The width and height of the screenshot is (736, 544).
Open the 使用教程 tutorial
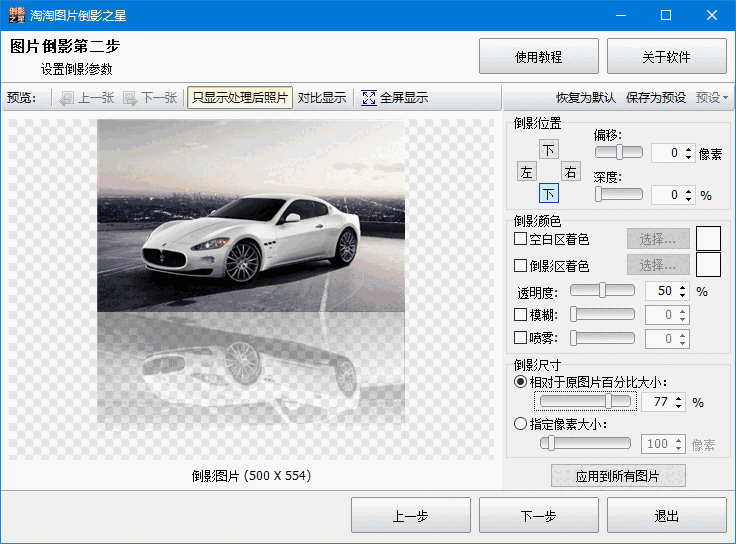pyautogui.click(x=539, y=57)
